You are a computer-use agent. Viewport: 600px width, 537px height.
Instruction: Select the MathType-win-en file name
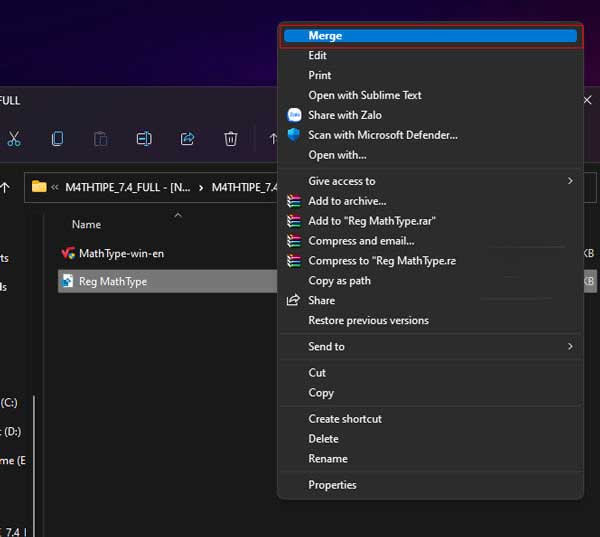121,253
